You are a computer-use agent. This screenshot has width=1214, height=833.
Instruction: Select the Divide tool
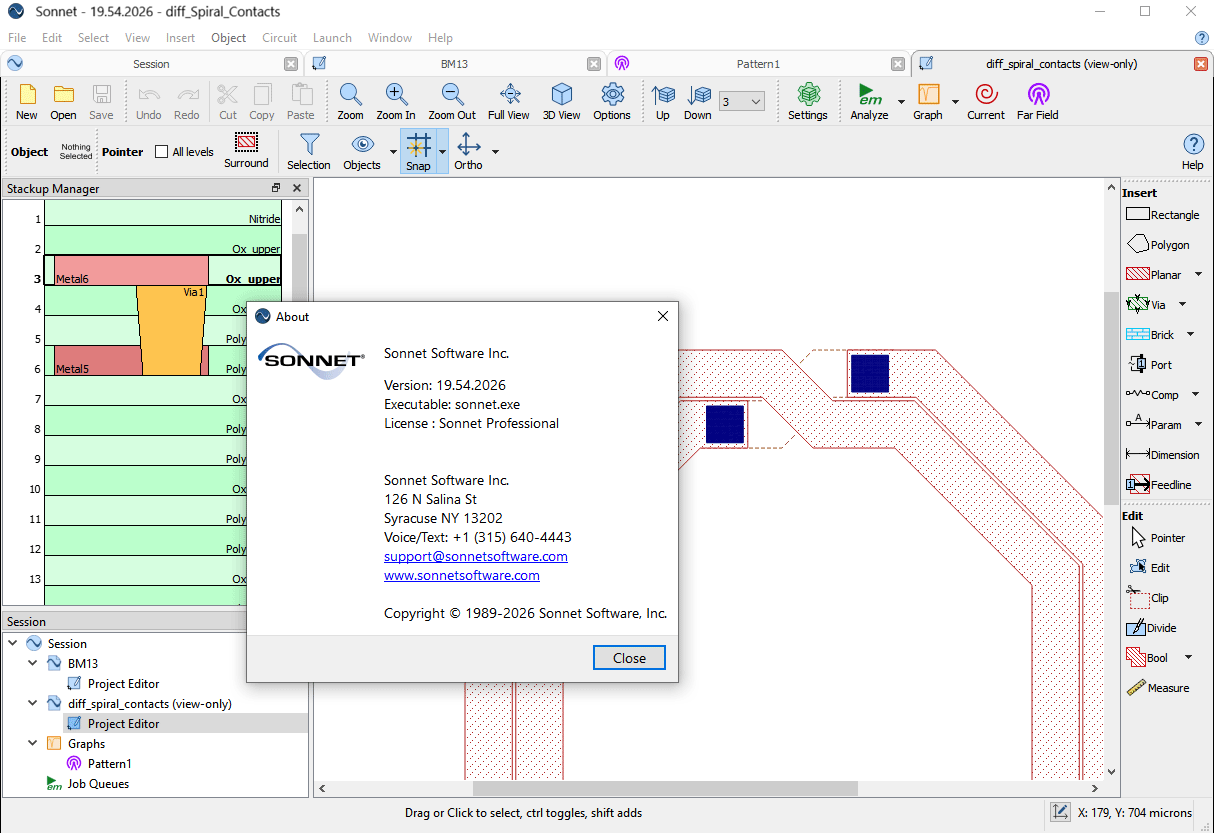coord(1151,627)
